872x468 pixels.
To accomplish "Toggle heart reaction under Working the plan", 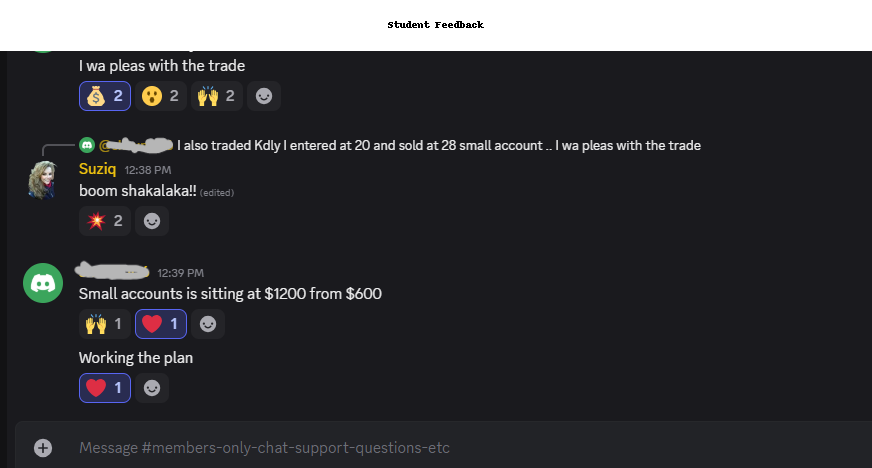I will point(105,388).
